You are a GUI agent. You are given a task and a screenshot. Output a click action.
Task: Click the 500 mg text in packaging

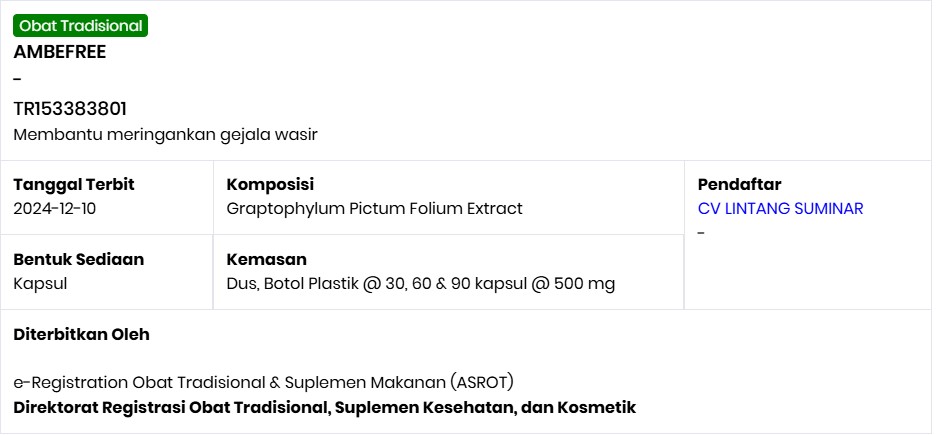584,284
